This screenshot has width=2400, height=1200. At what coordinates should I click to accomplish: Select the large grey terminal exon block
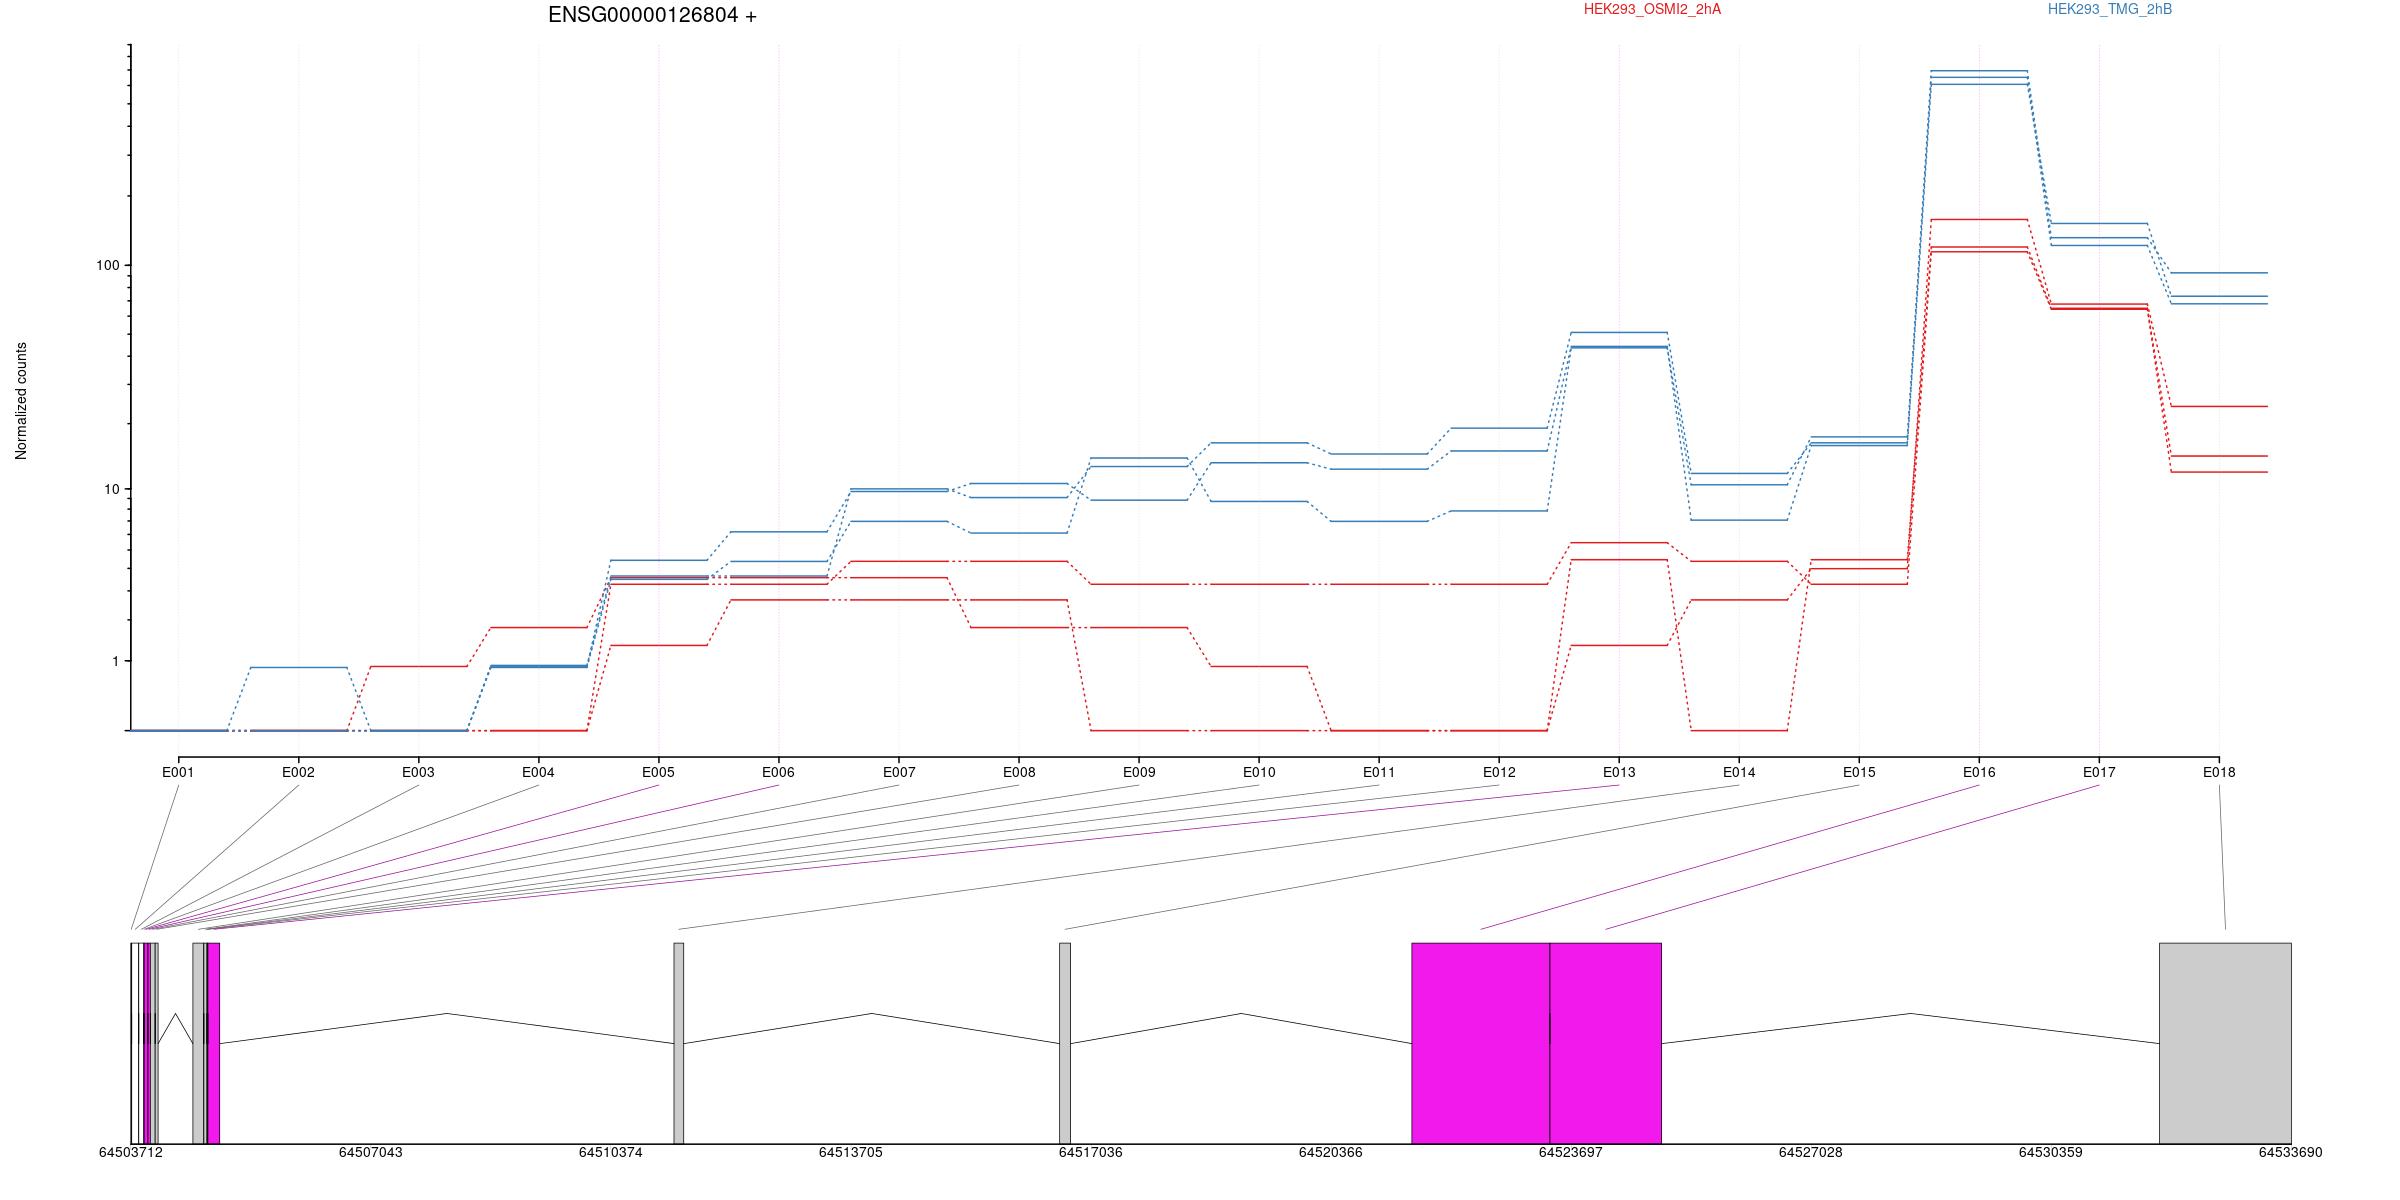pyautogui.click(x=2226, y=1043)
